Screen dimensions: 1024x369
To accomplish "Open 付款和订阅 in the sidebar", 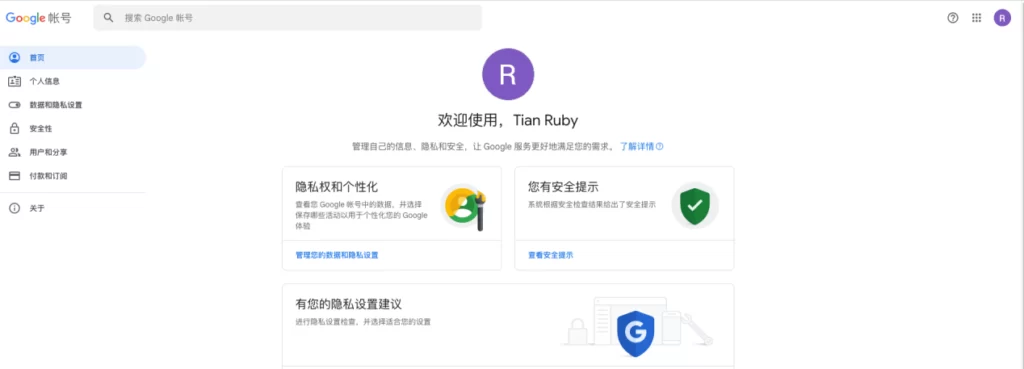I will click(x=72, y=176).
